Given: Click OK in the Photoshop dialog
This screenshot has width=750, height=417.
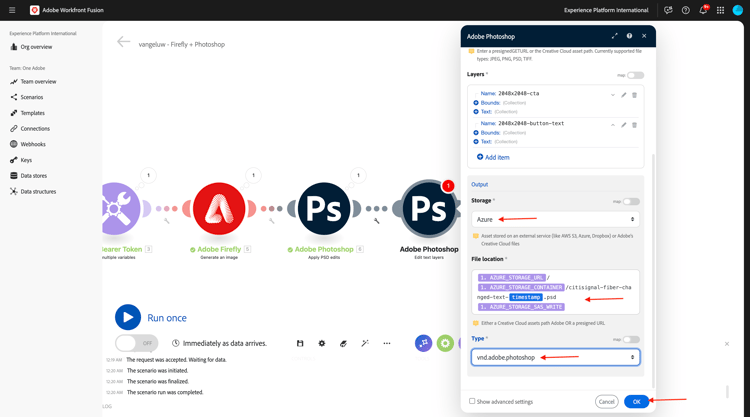Looking at the screenshot, I should (x=636, y=402).
